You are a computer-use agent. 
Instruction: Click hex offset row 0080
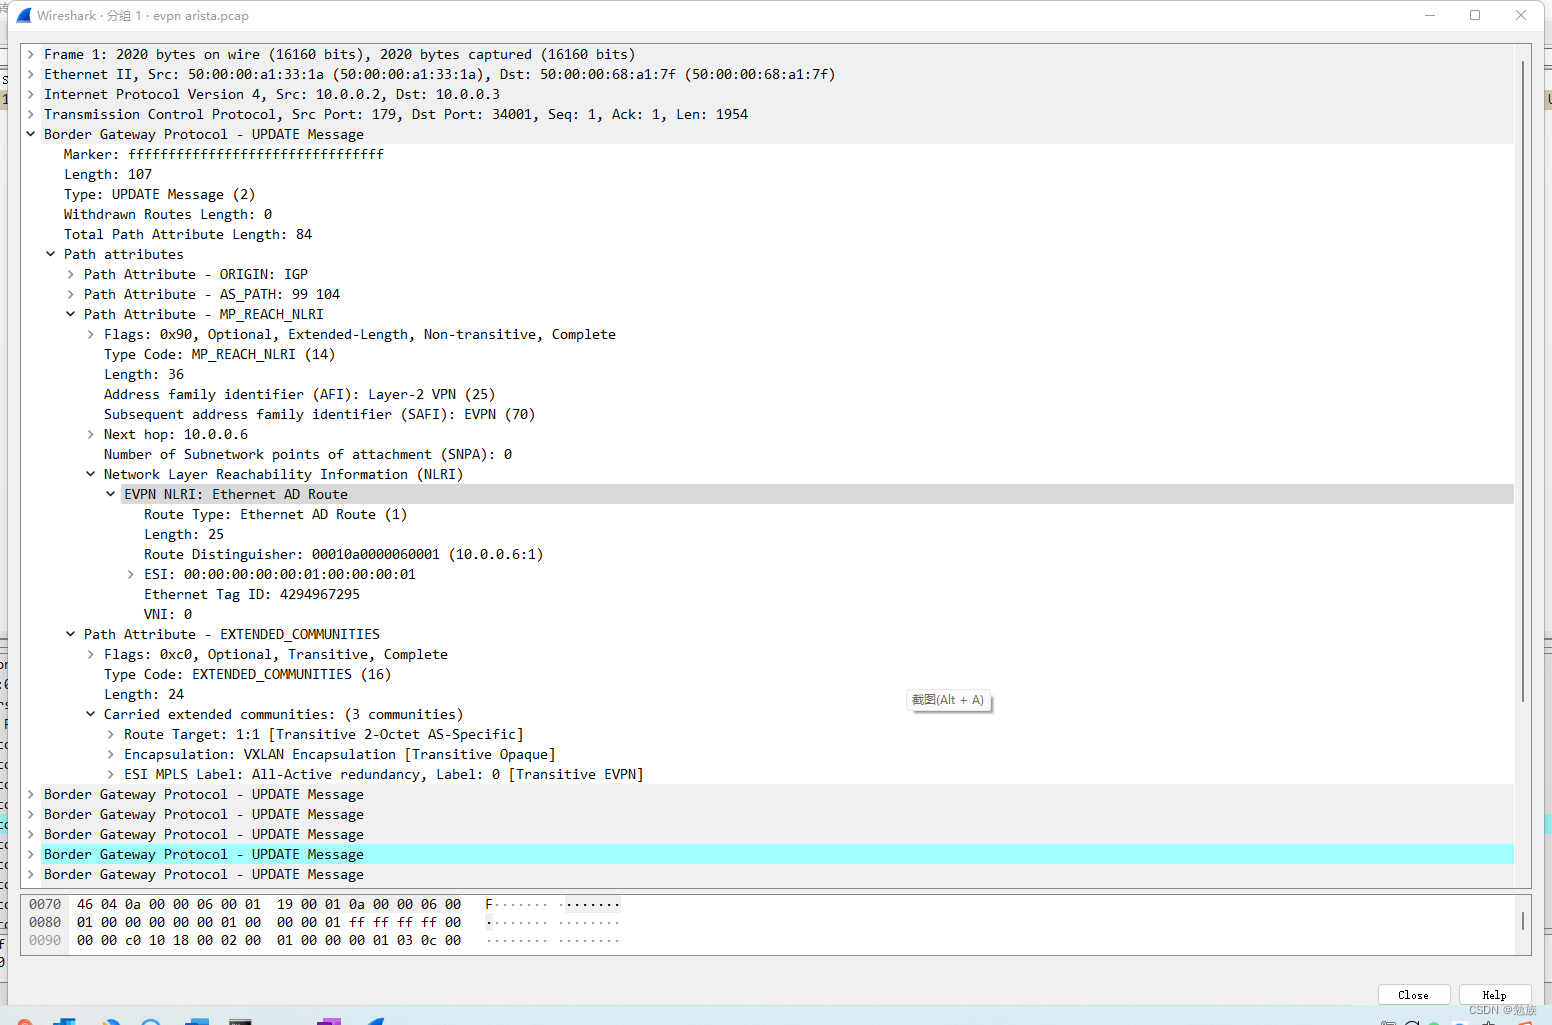pyautogui.click(x=45, y=922)
